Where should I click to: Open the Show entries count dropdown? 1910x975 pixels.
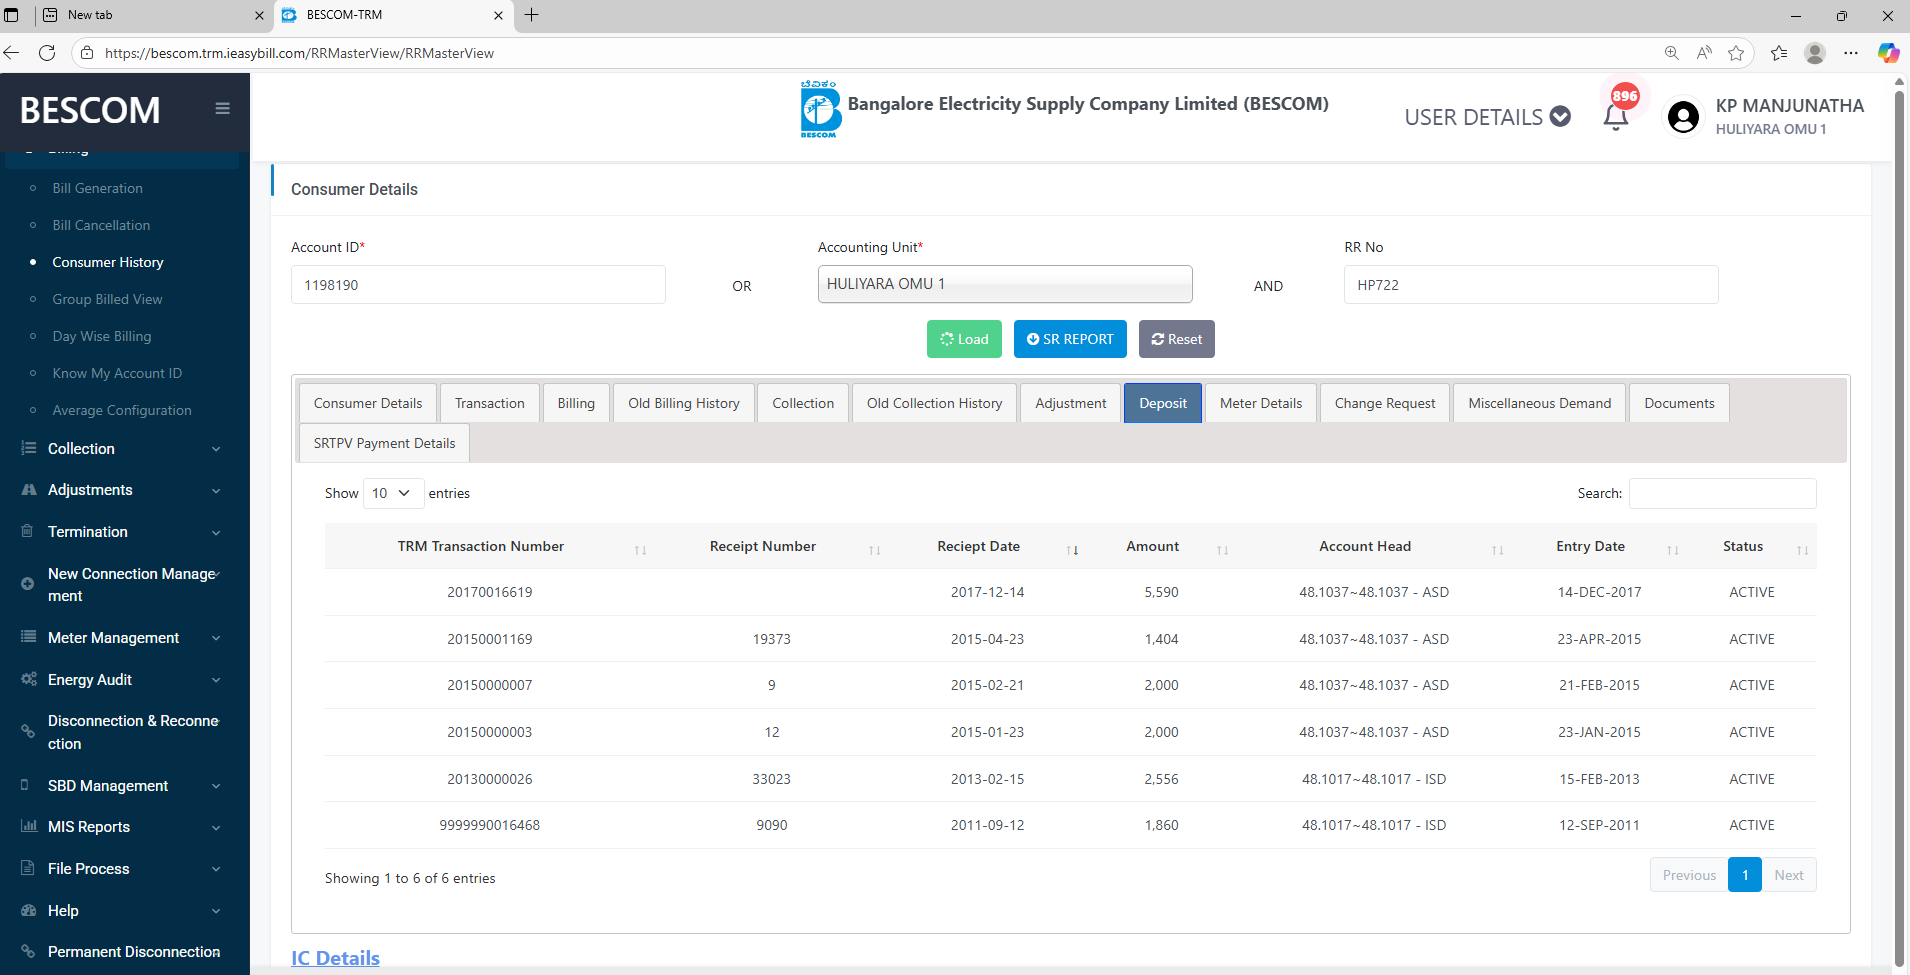pos(392,493)
